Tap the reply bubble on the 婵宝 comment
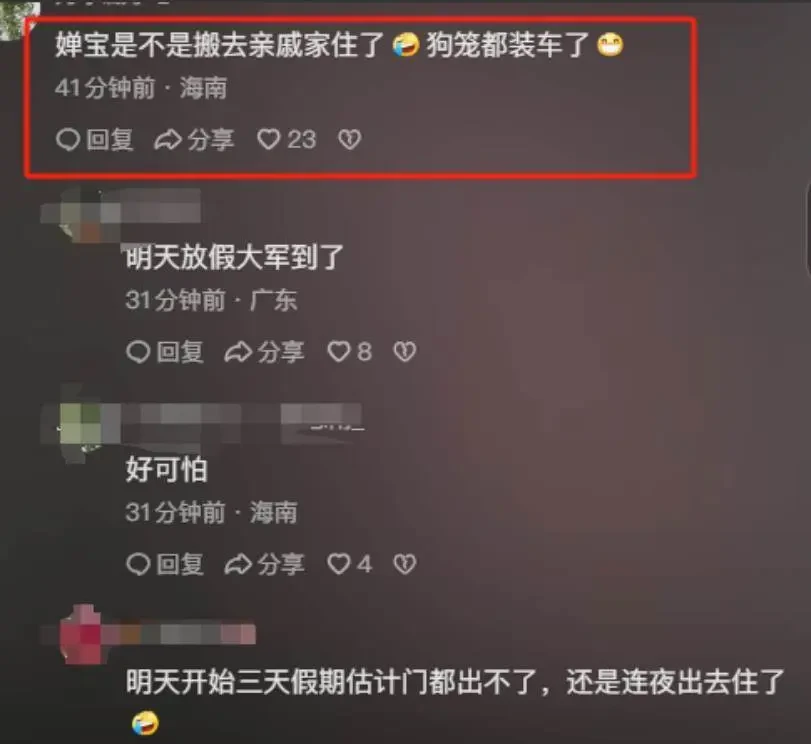 coord(68,140)
